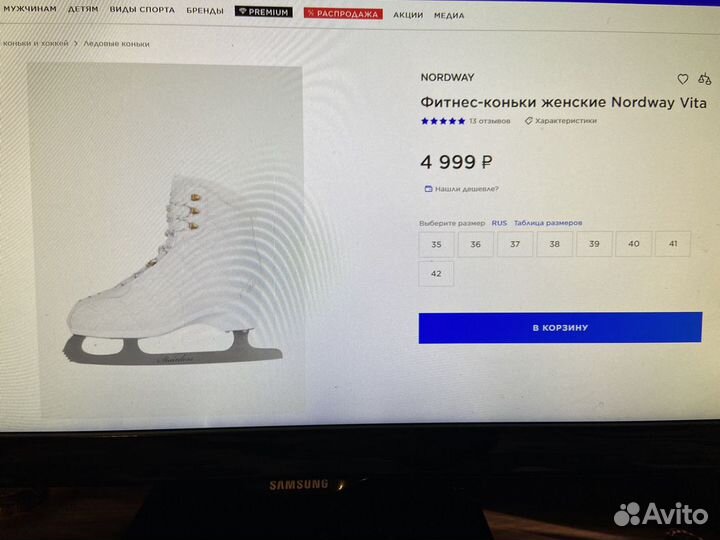Open RUS size system selector
This screenshot has width=720, height=540.
coord(499,223)
